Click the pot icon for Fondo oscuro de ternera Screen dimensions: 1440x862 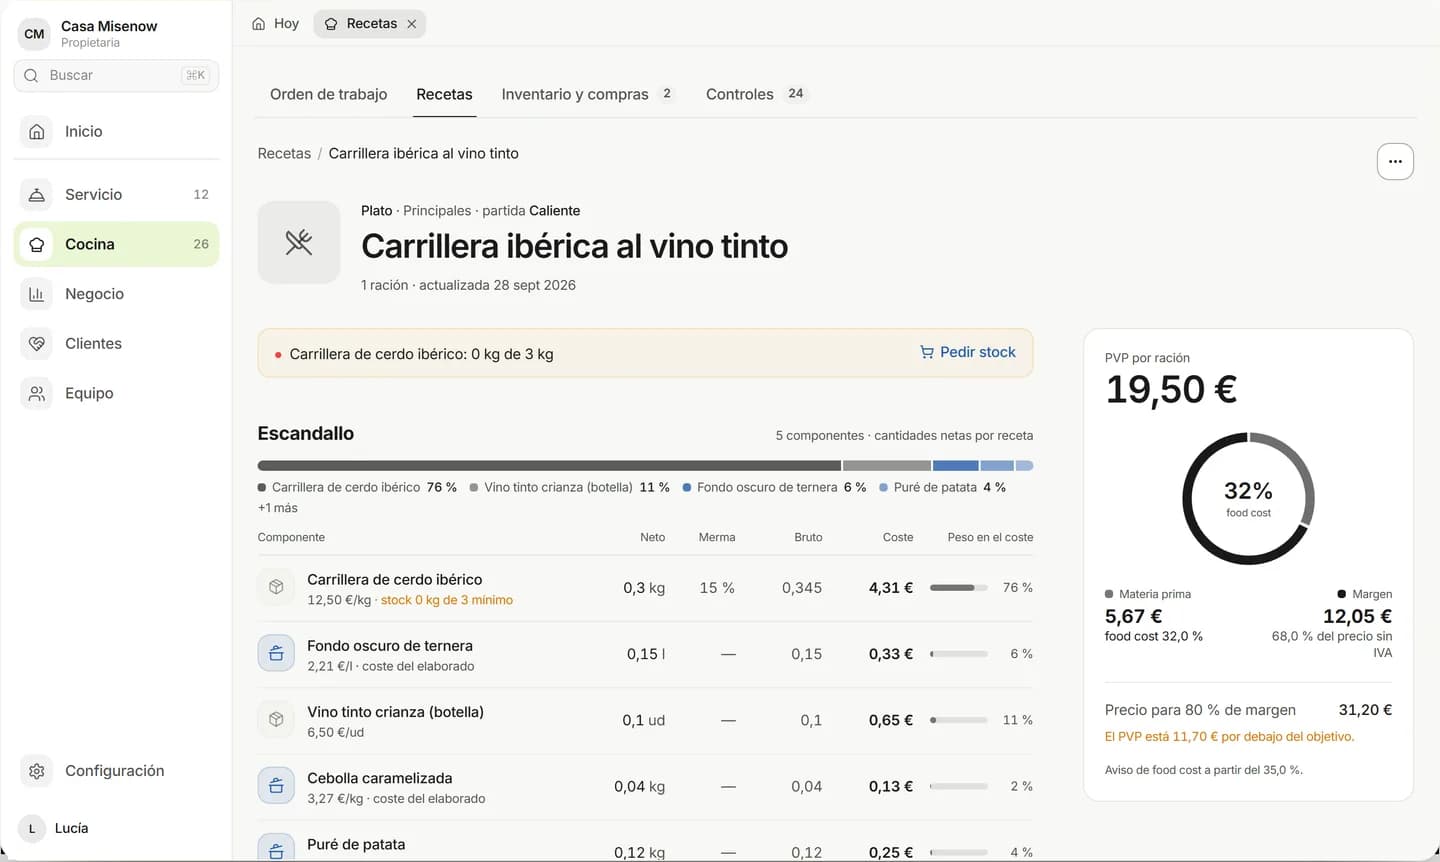tap(276, 654)
